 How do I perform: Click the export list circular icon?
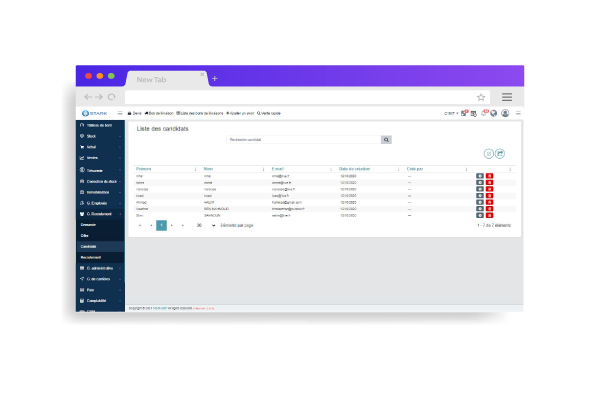click(x=500, y=153)
